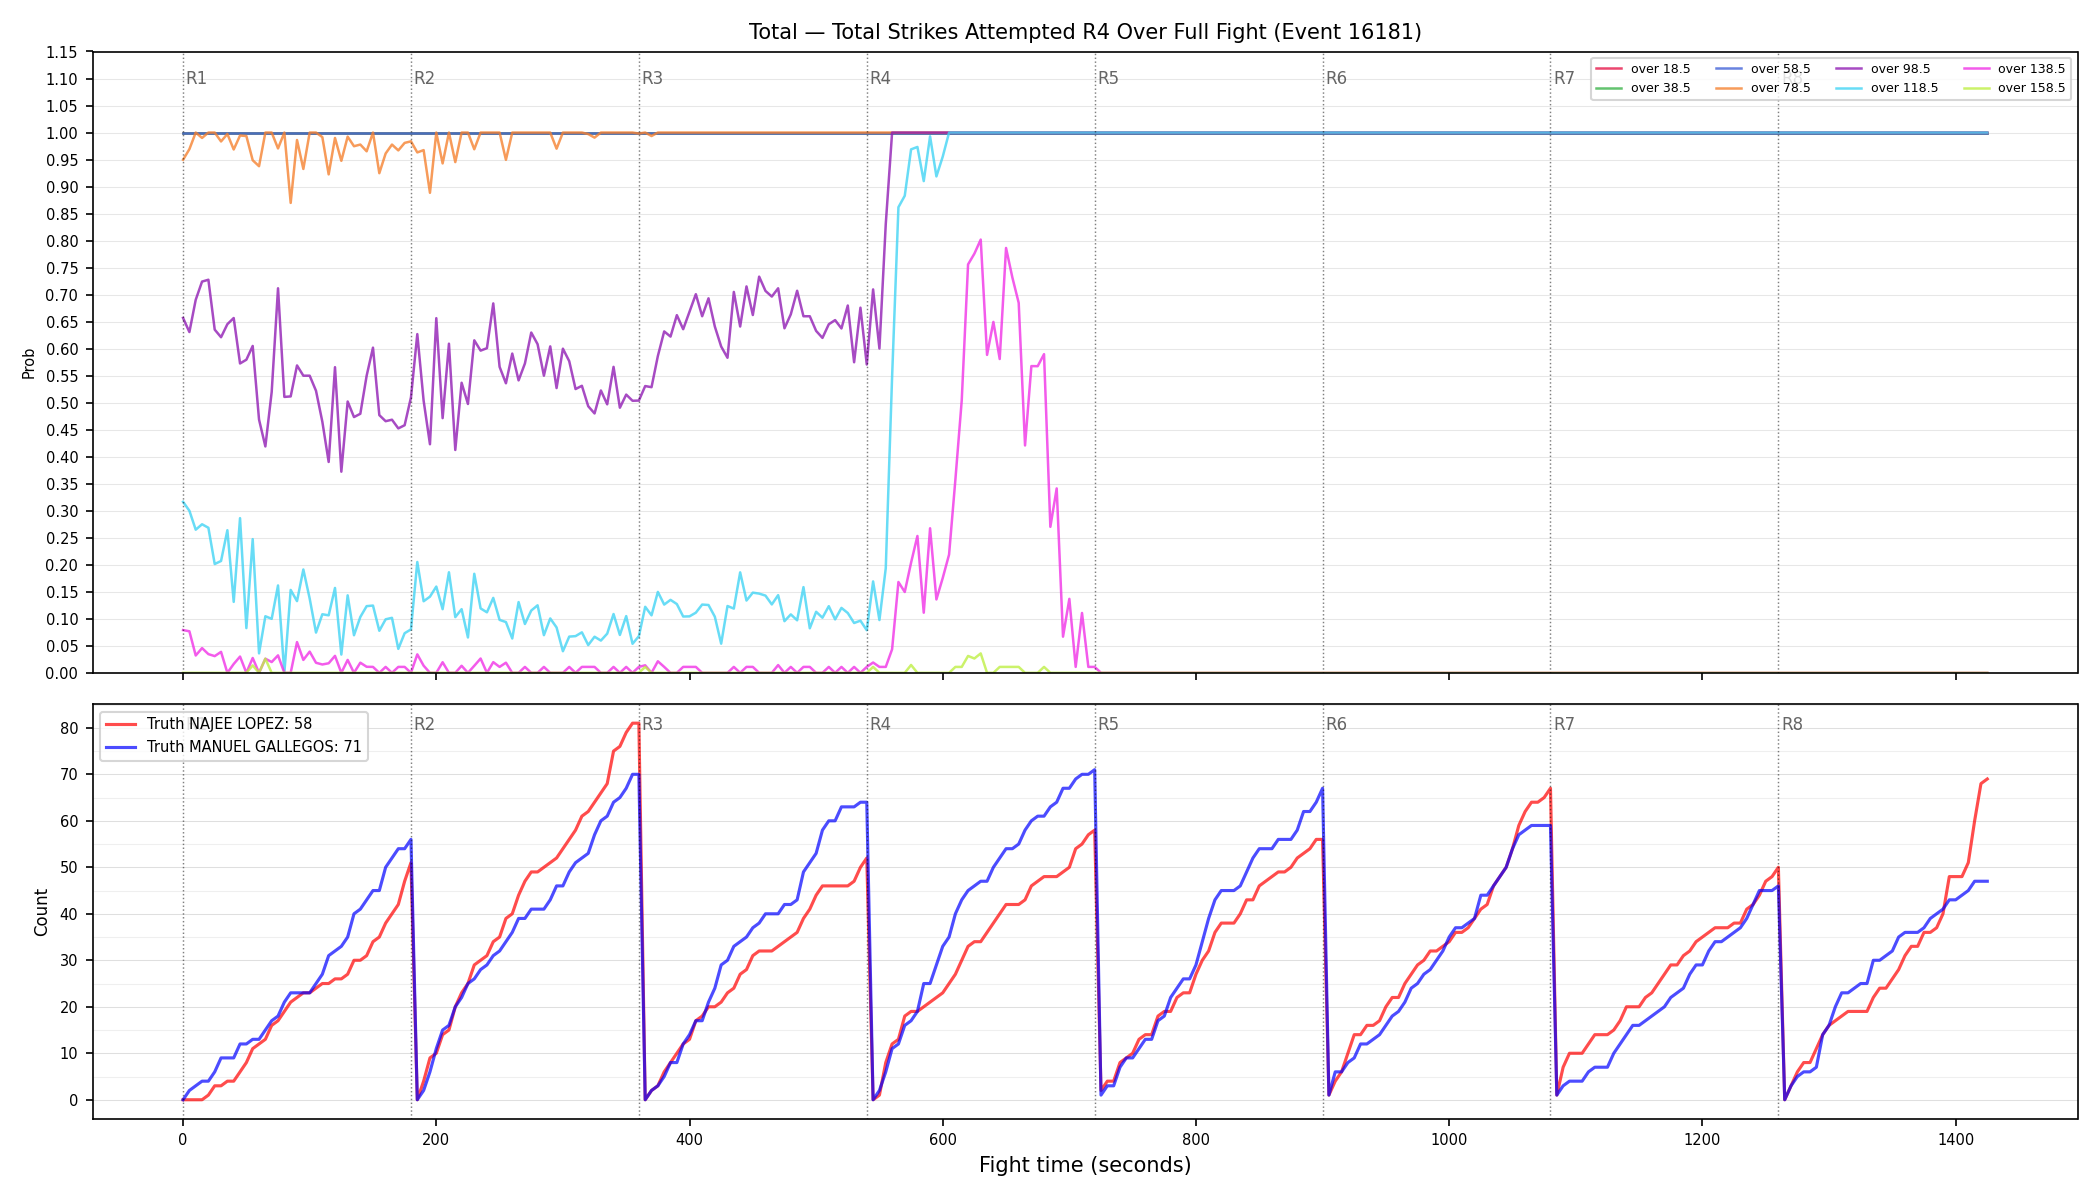
Task: Click the orange line swatch for 'over 78.5'
Action: tap(1729, 88)
